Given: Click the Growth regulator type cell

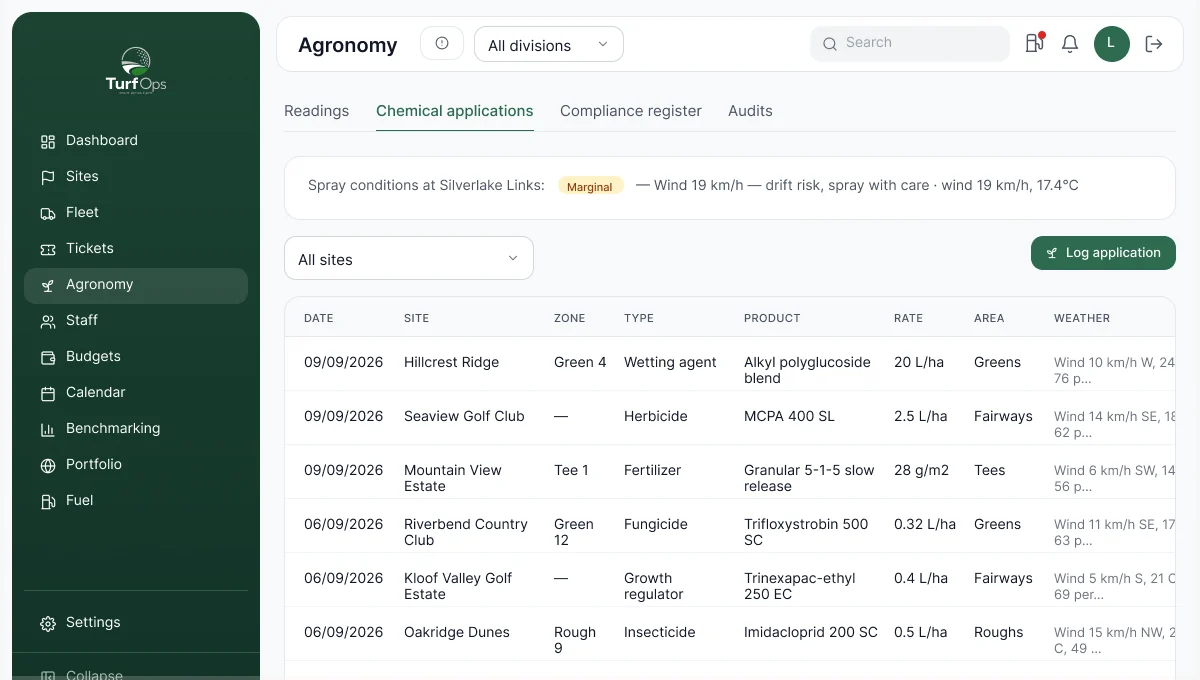Looking at the screenshot, I should [654, 586].
